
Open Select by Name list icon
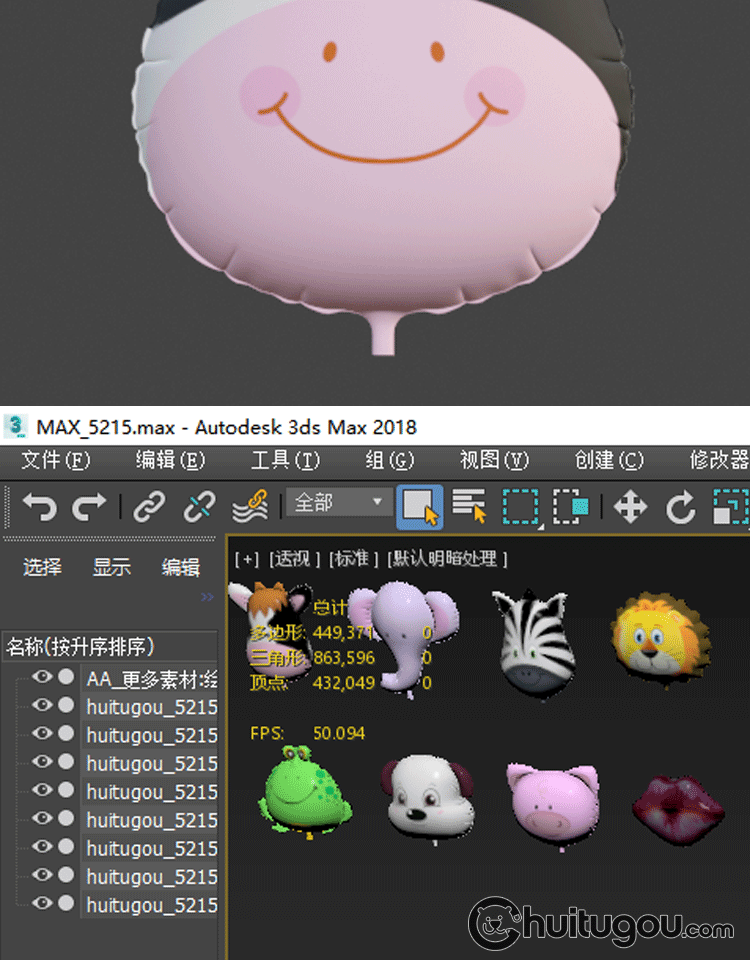[469, 506]
